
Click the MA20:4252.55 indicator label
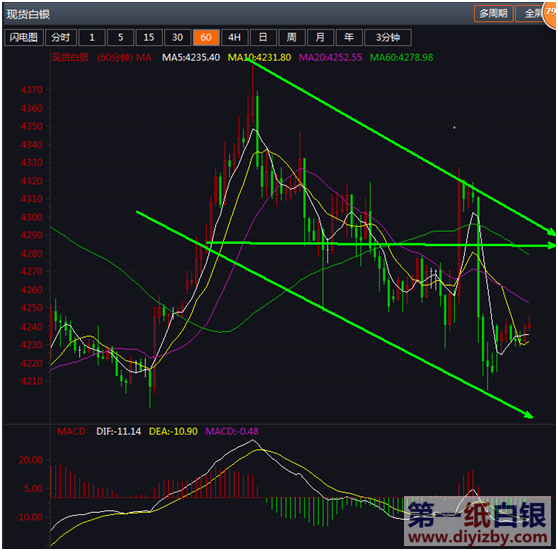(x=330, y=57)
